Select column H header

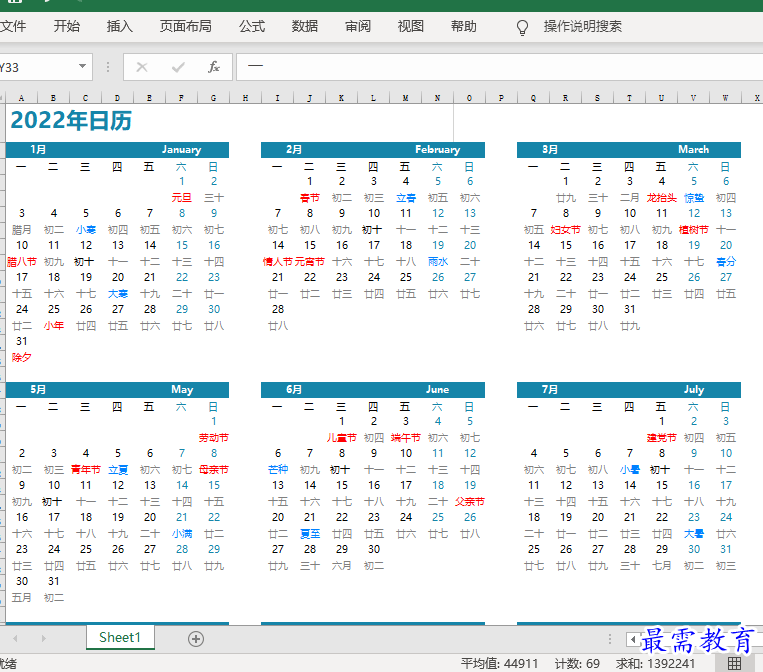coord(245,98)
